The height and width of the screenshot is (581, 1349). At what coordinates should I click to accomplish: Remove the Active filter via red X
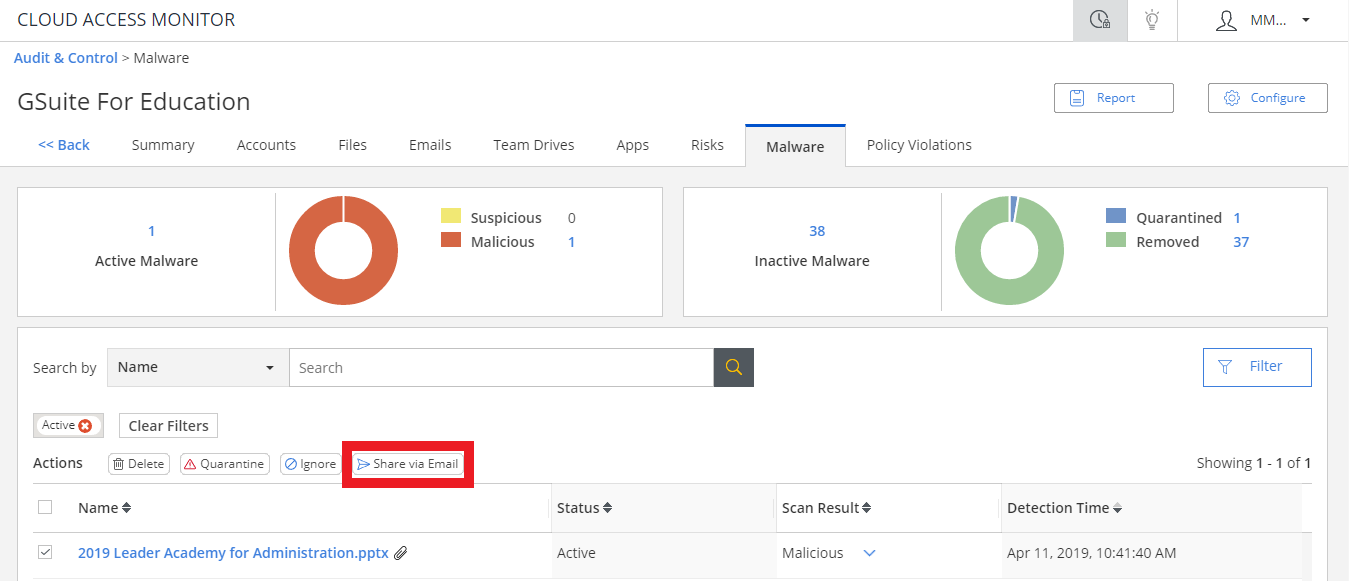pyautogui.click(x=85, y=426)
